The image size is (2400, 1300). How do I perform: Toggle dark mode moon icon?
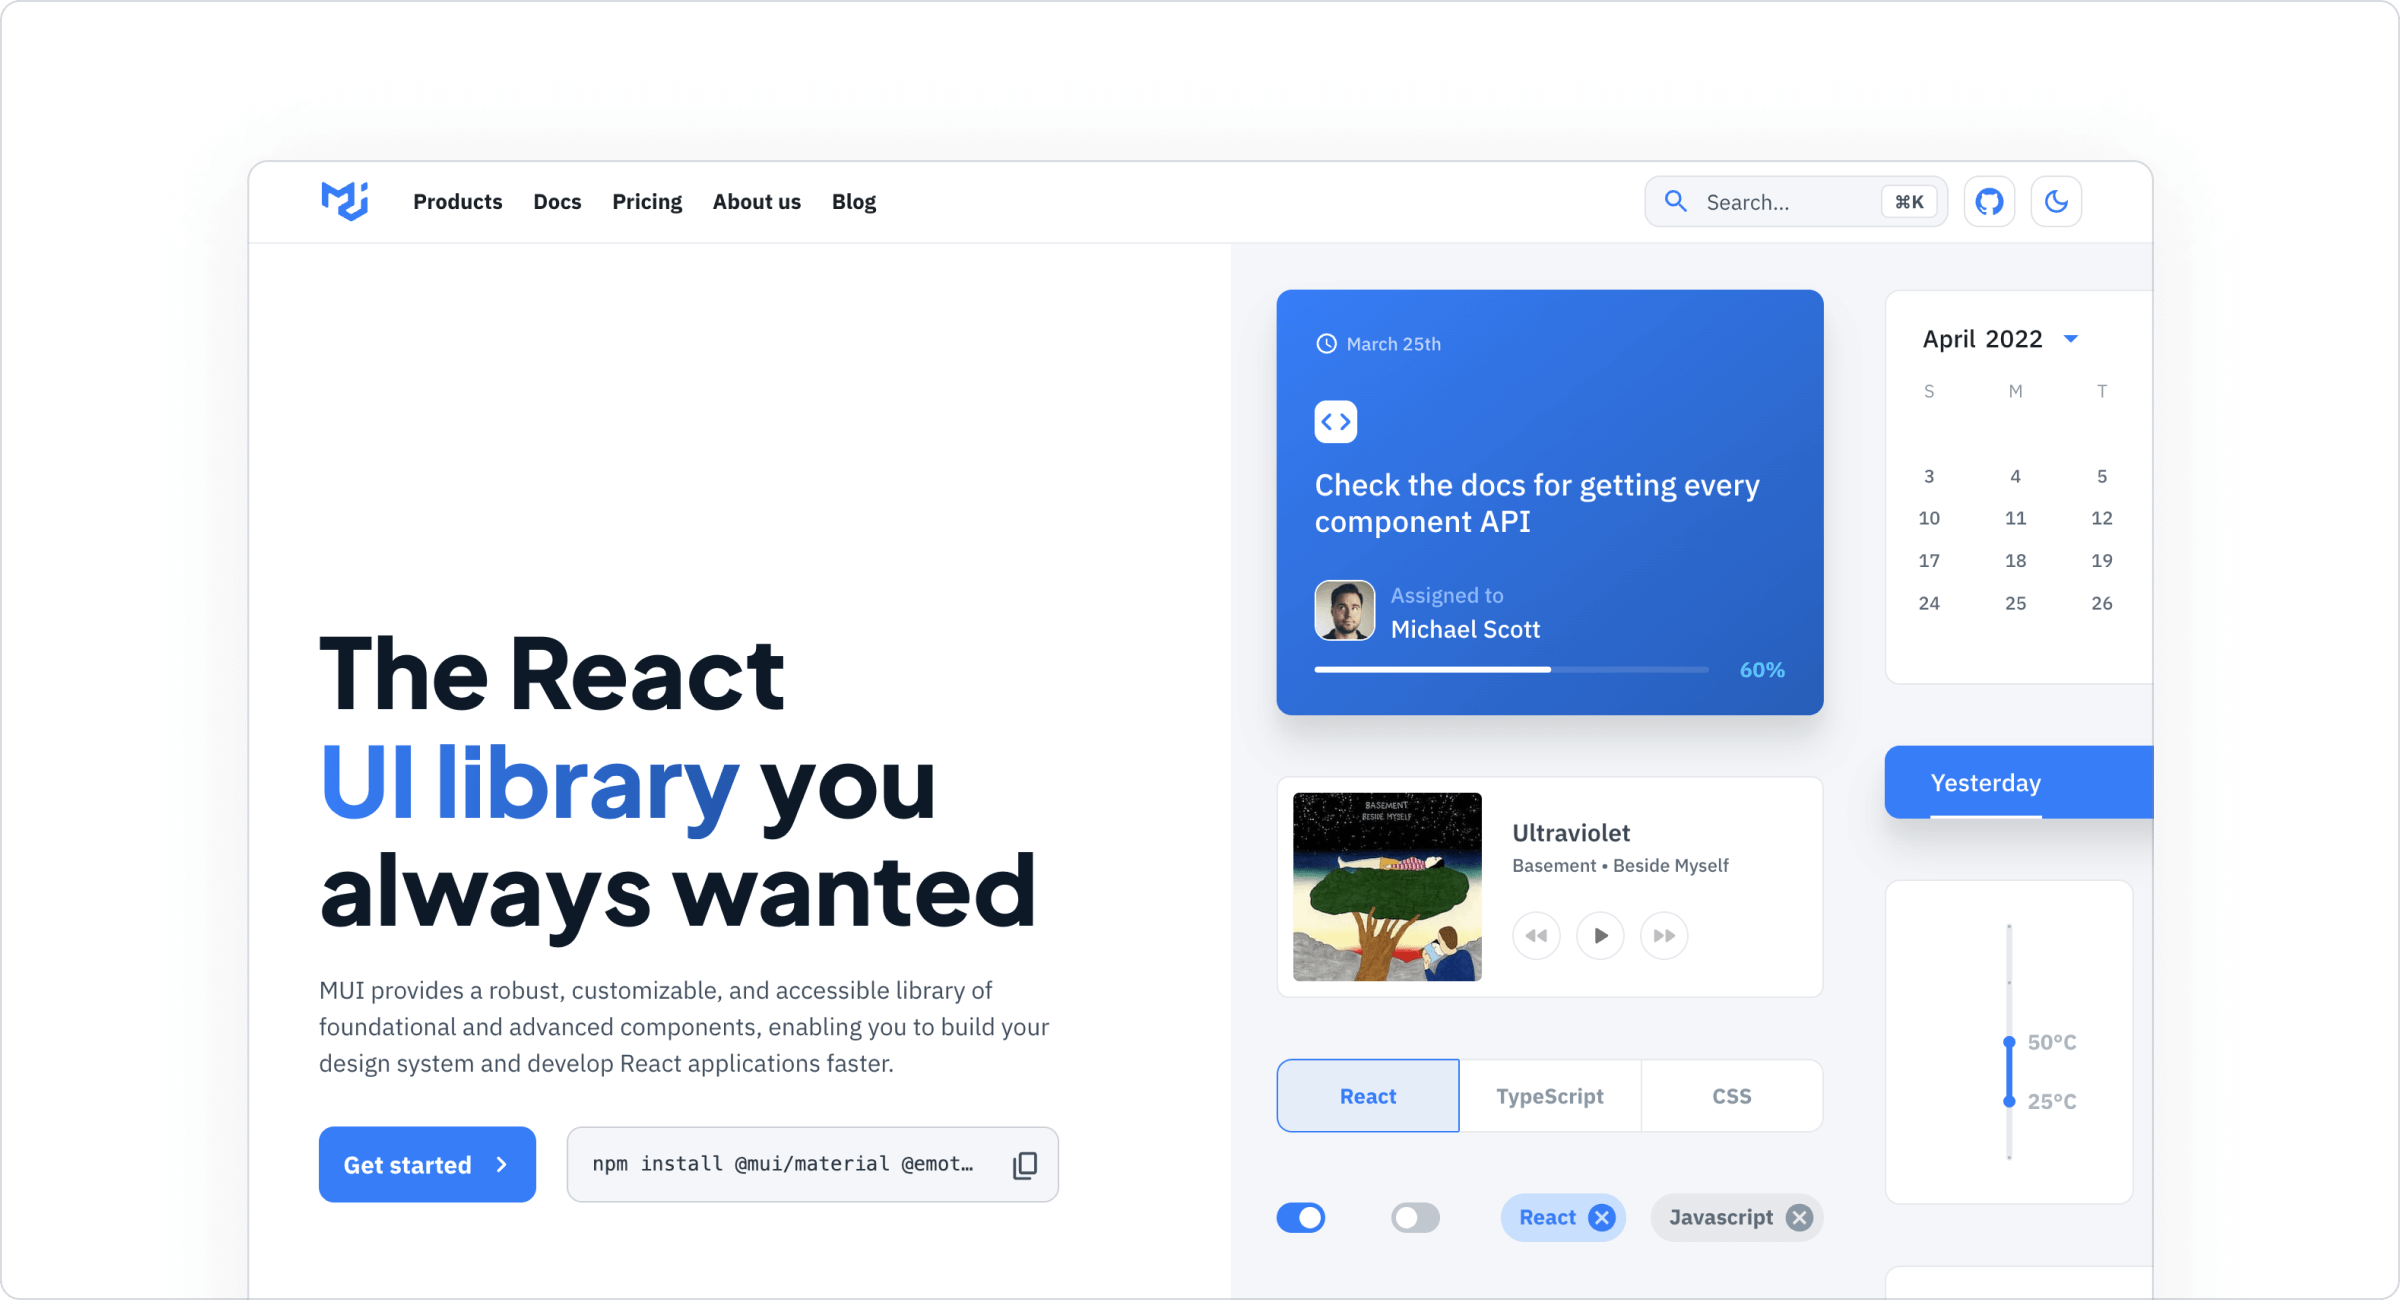2056,202
